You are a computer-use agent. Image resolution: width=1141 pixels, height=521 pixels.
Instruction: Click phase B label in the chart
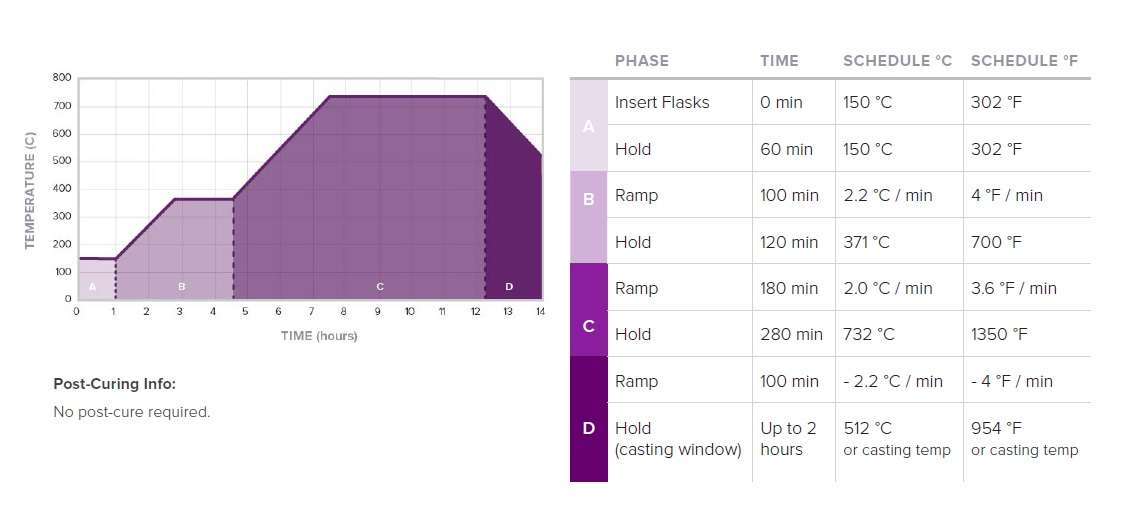181,287
